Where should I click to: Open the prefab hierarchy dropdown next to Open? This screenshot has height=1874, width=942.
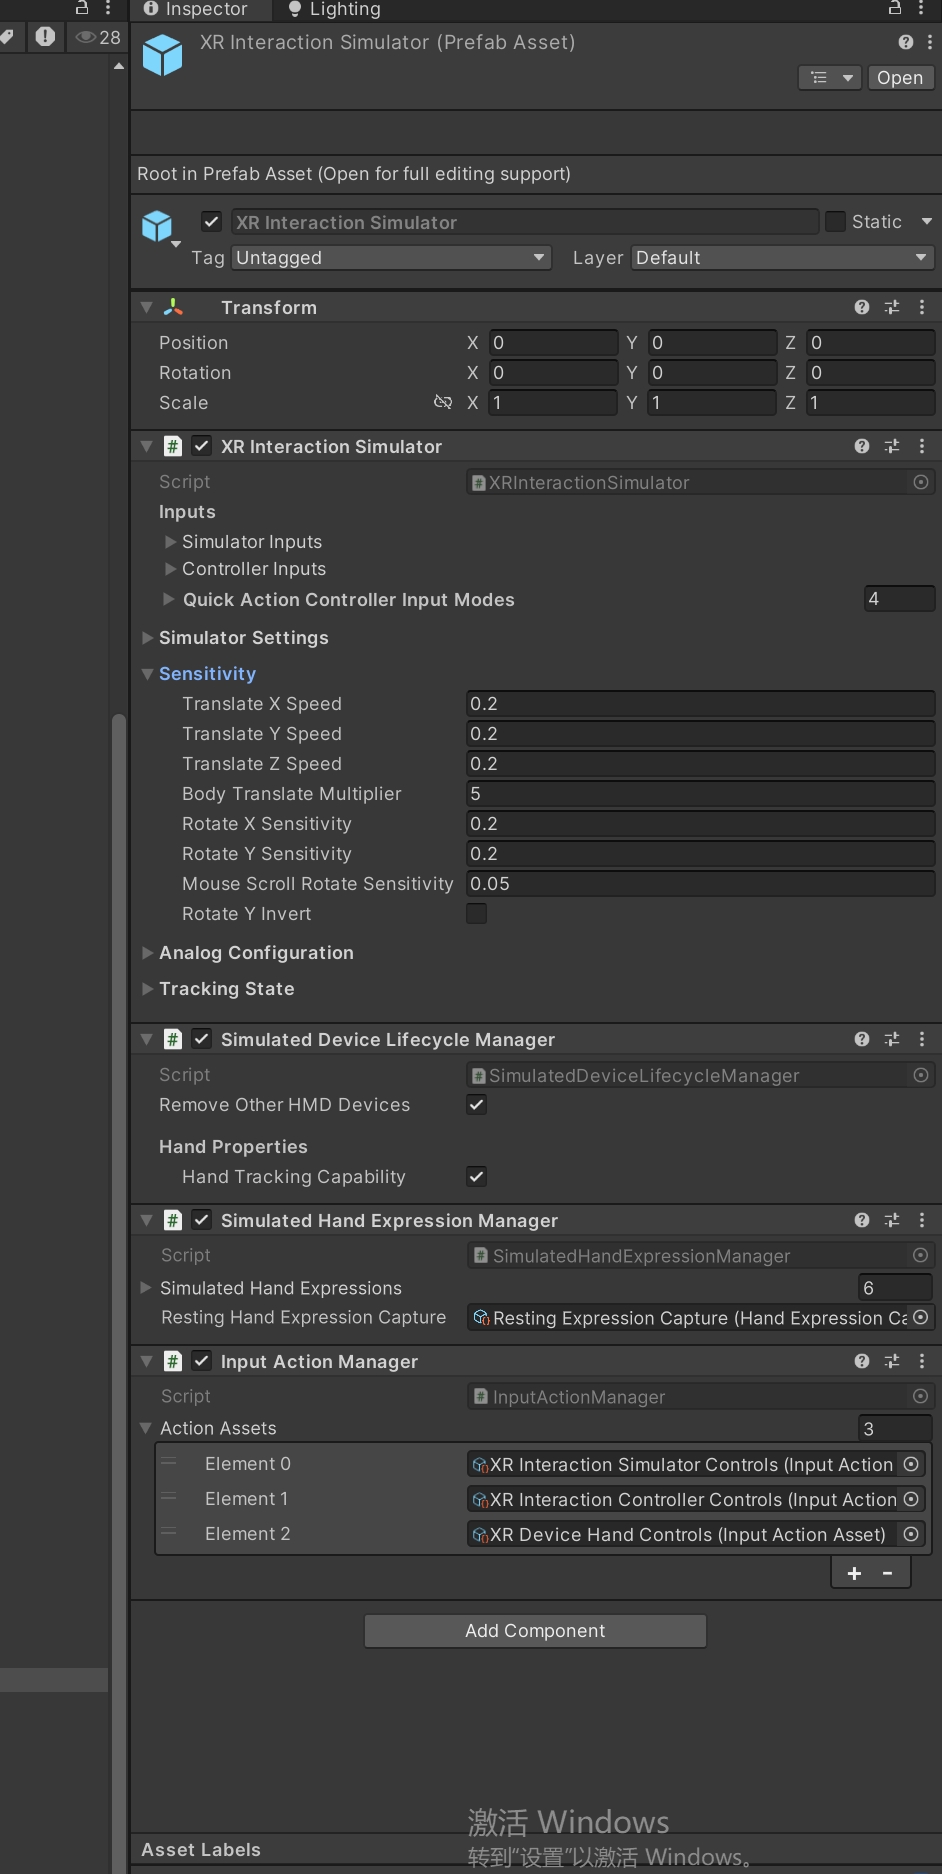pyautogui.click(x=830, y=78)
